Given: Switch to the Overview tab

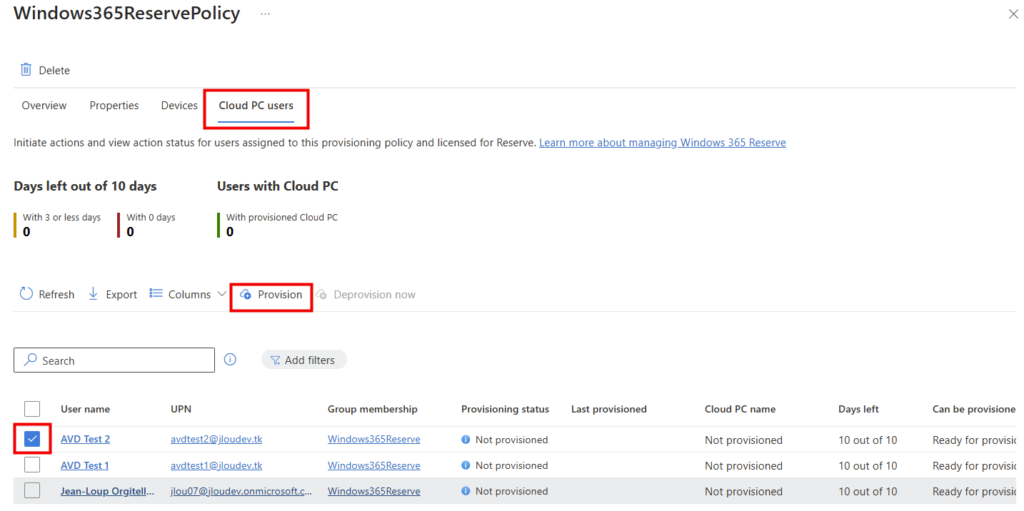Looking at the screenshot, I should (44, 105).
